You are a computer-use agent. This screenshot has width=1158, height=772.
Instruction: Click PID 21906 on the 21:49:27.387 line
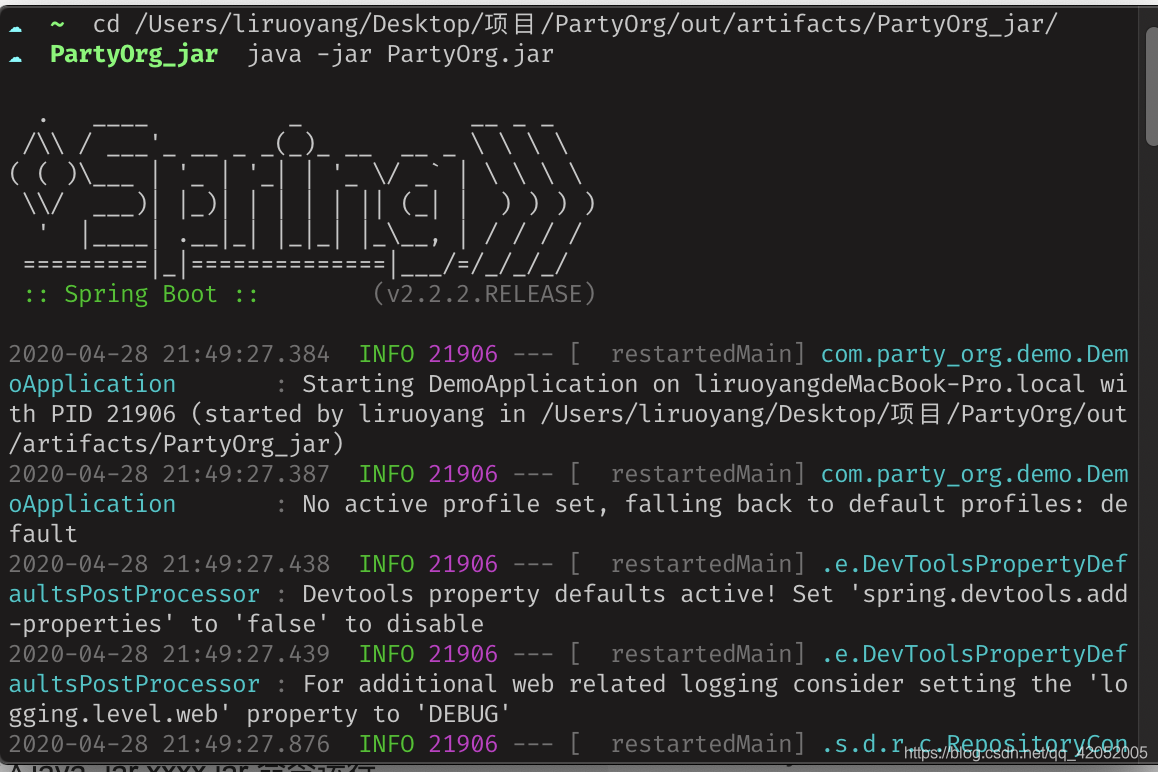click(x=463, y=474)
